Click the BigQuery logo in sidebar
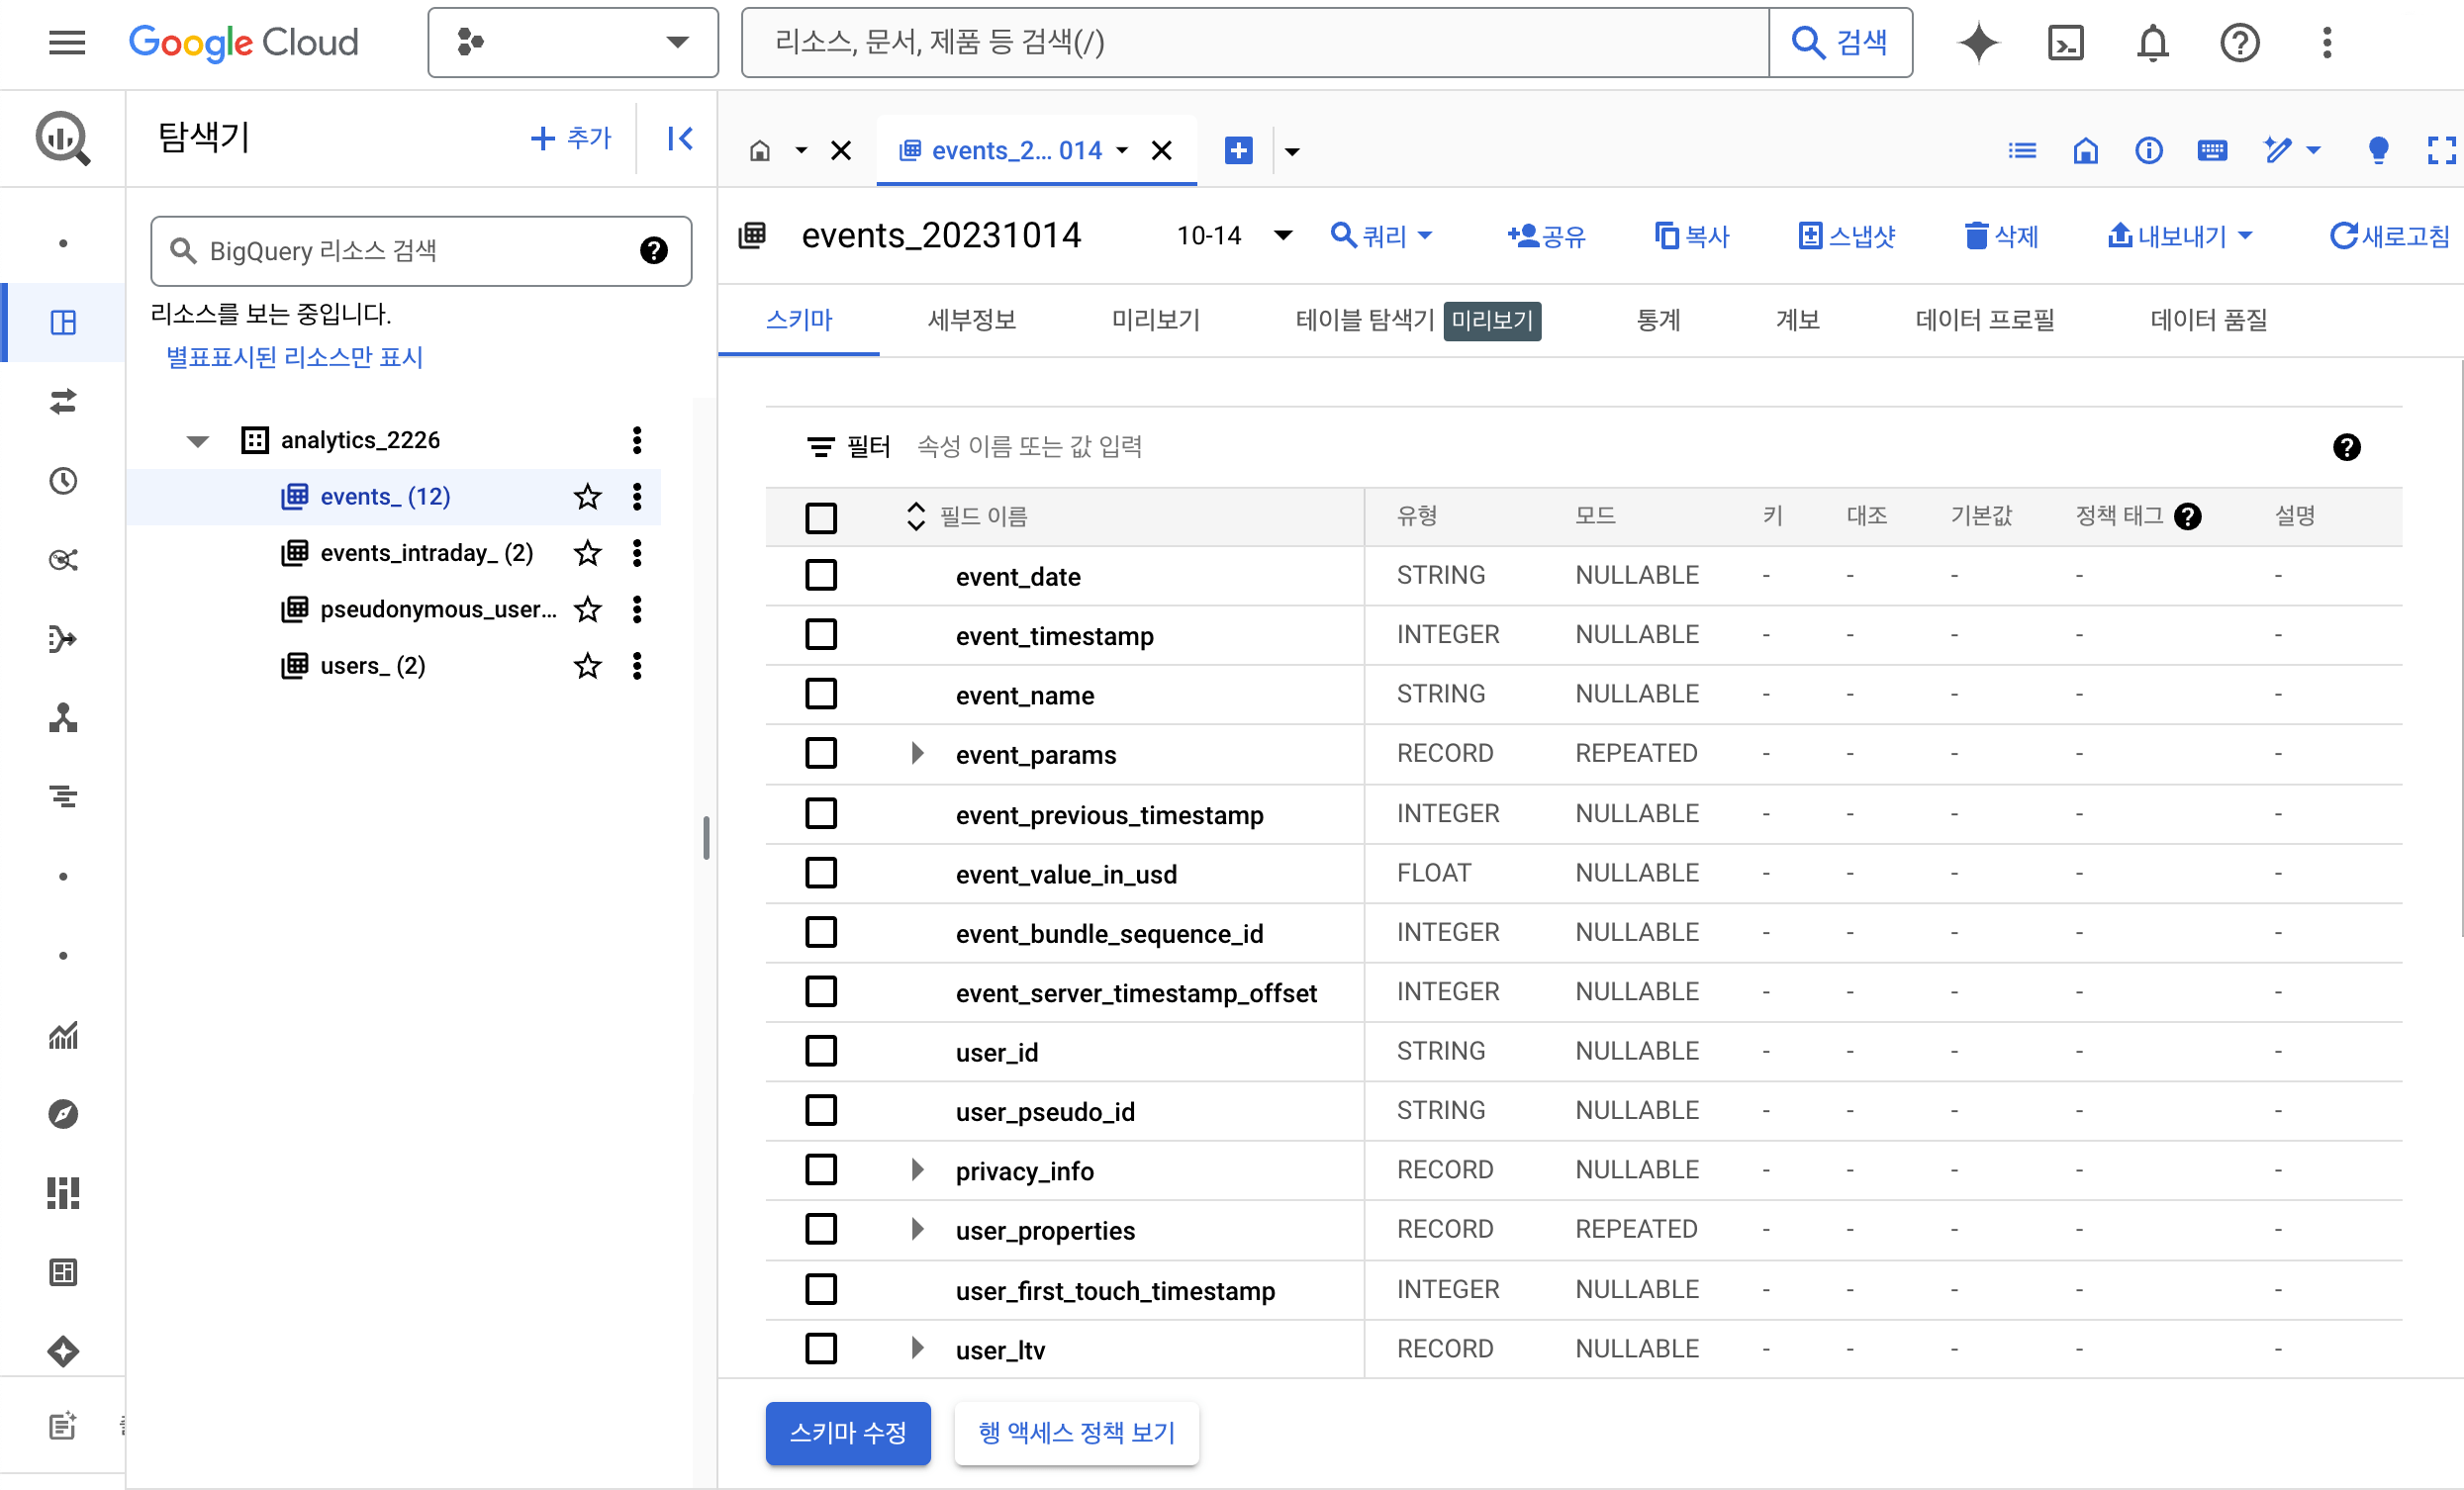 (x=63, y=138)
